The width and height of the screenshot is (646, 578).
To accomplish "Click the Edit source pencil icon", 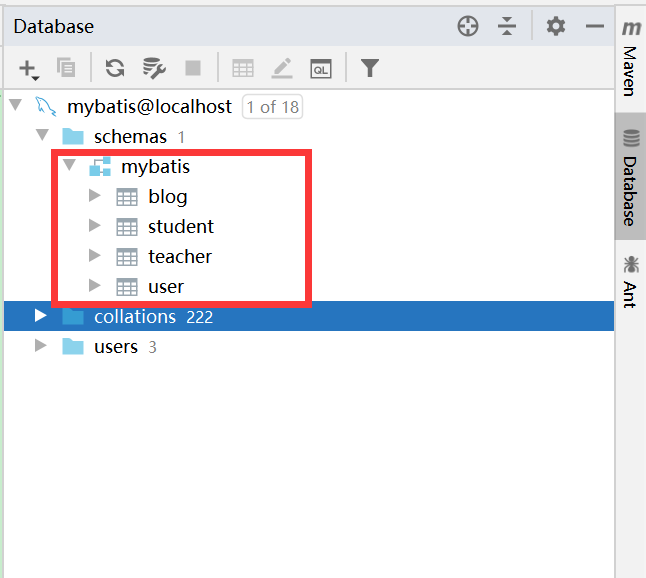I will point(282,68).
